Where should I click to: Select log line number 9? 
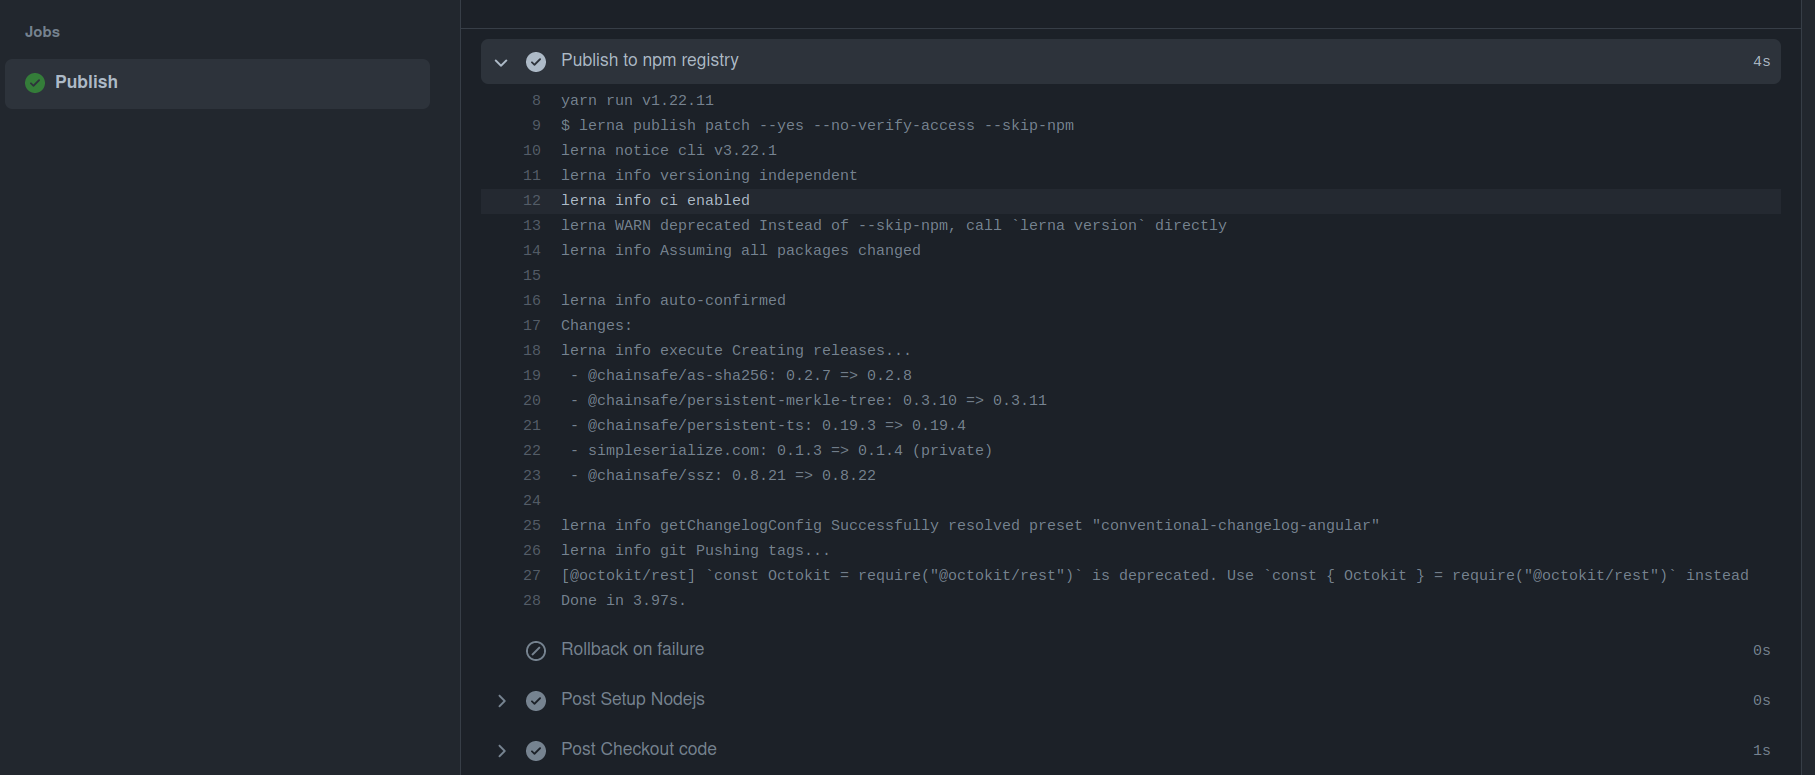pyautogui.click(x=536, y=126)
